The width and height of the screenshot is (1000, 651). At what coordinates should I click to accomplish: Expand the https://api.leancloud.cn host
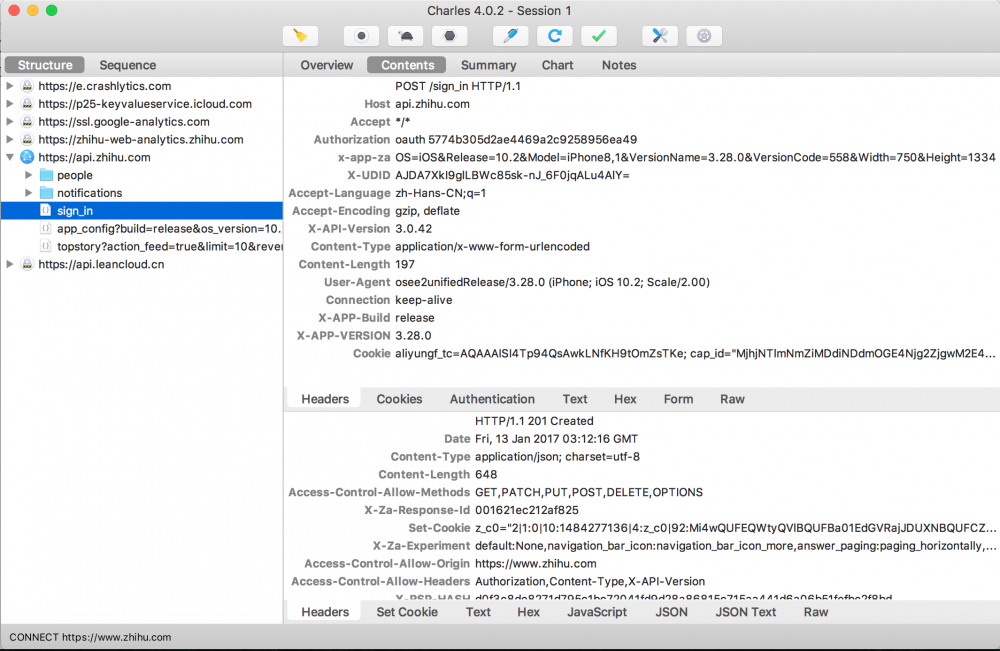point(10,265)
